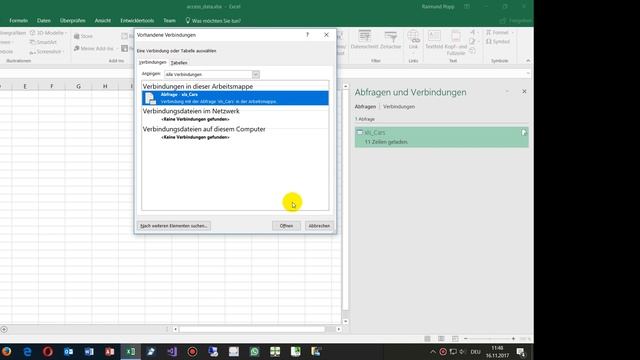Image resolution: width=640 pixels, height=360 pixels.
Task: Click the query page icon beside xls_Cars
Action: [x=524, y=133]
